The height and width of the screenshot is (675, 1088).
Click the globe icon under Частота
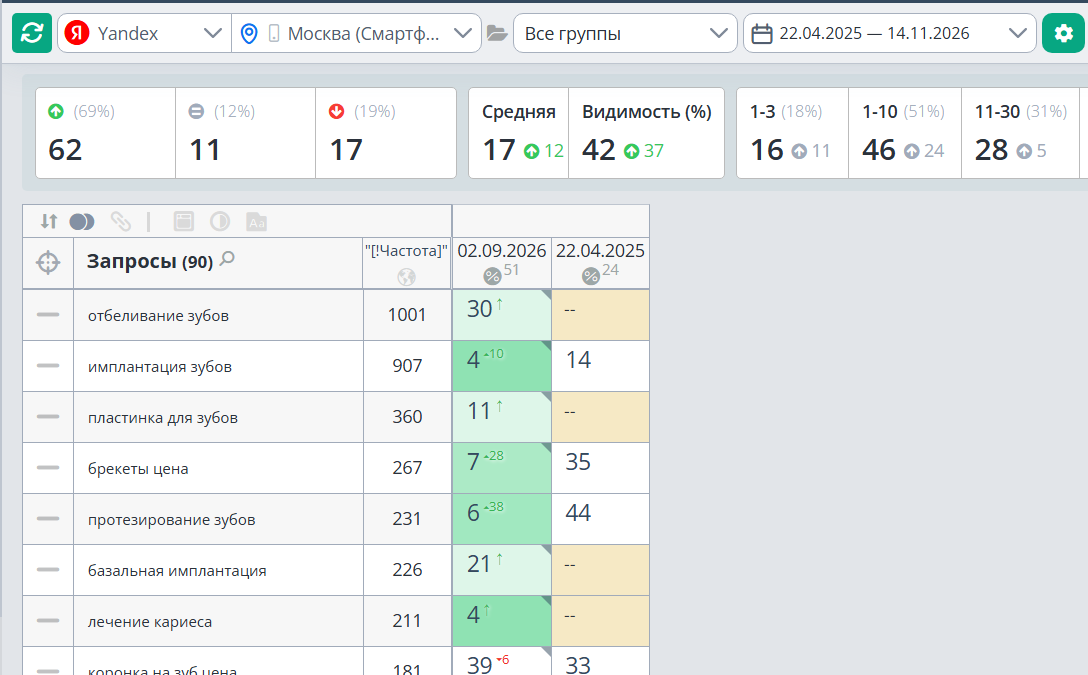pyautogui.click(x=407, y=277)
